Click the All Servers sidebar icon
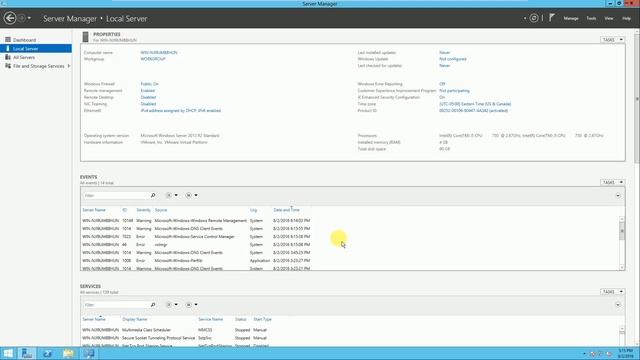 [x=7, y=57]
